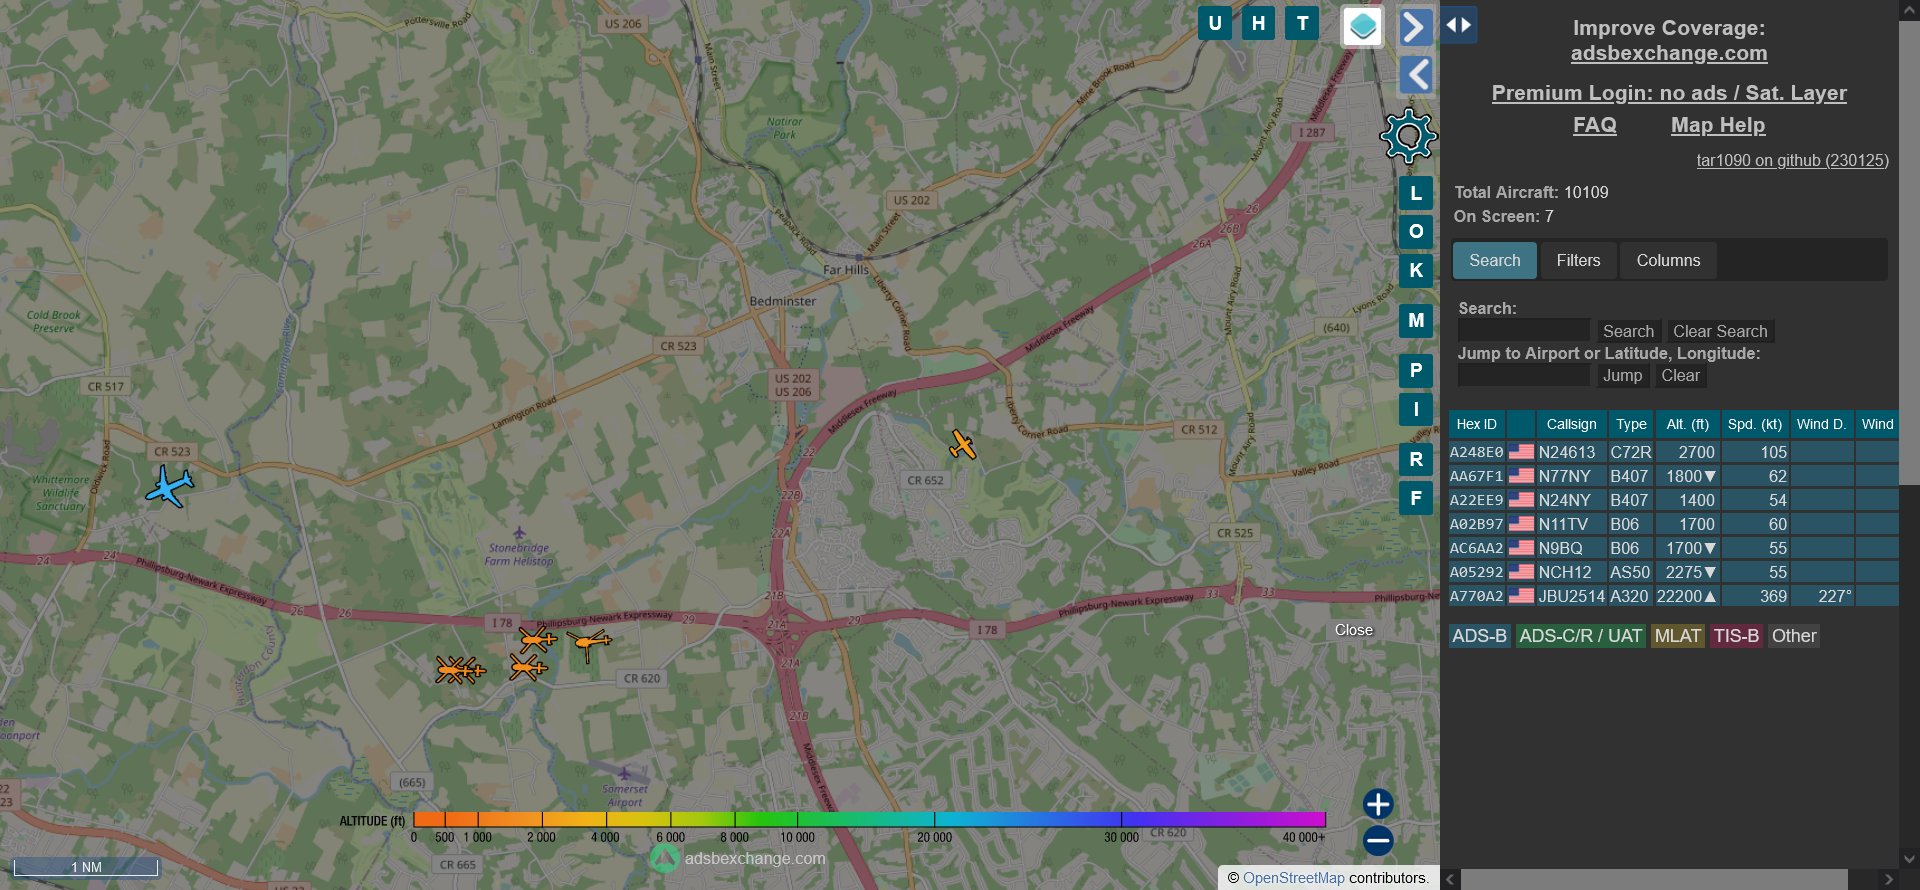
Task: Select helicopter icon nearest CR 620
Action: tap(589, 644)
